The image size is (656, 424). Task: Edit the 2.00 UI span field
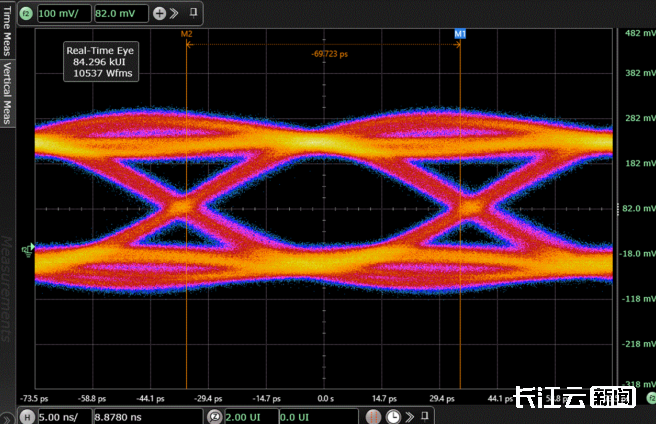[x=247, y=415]
